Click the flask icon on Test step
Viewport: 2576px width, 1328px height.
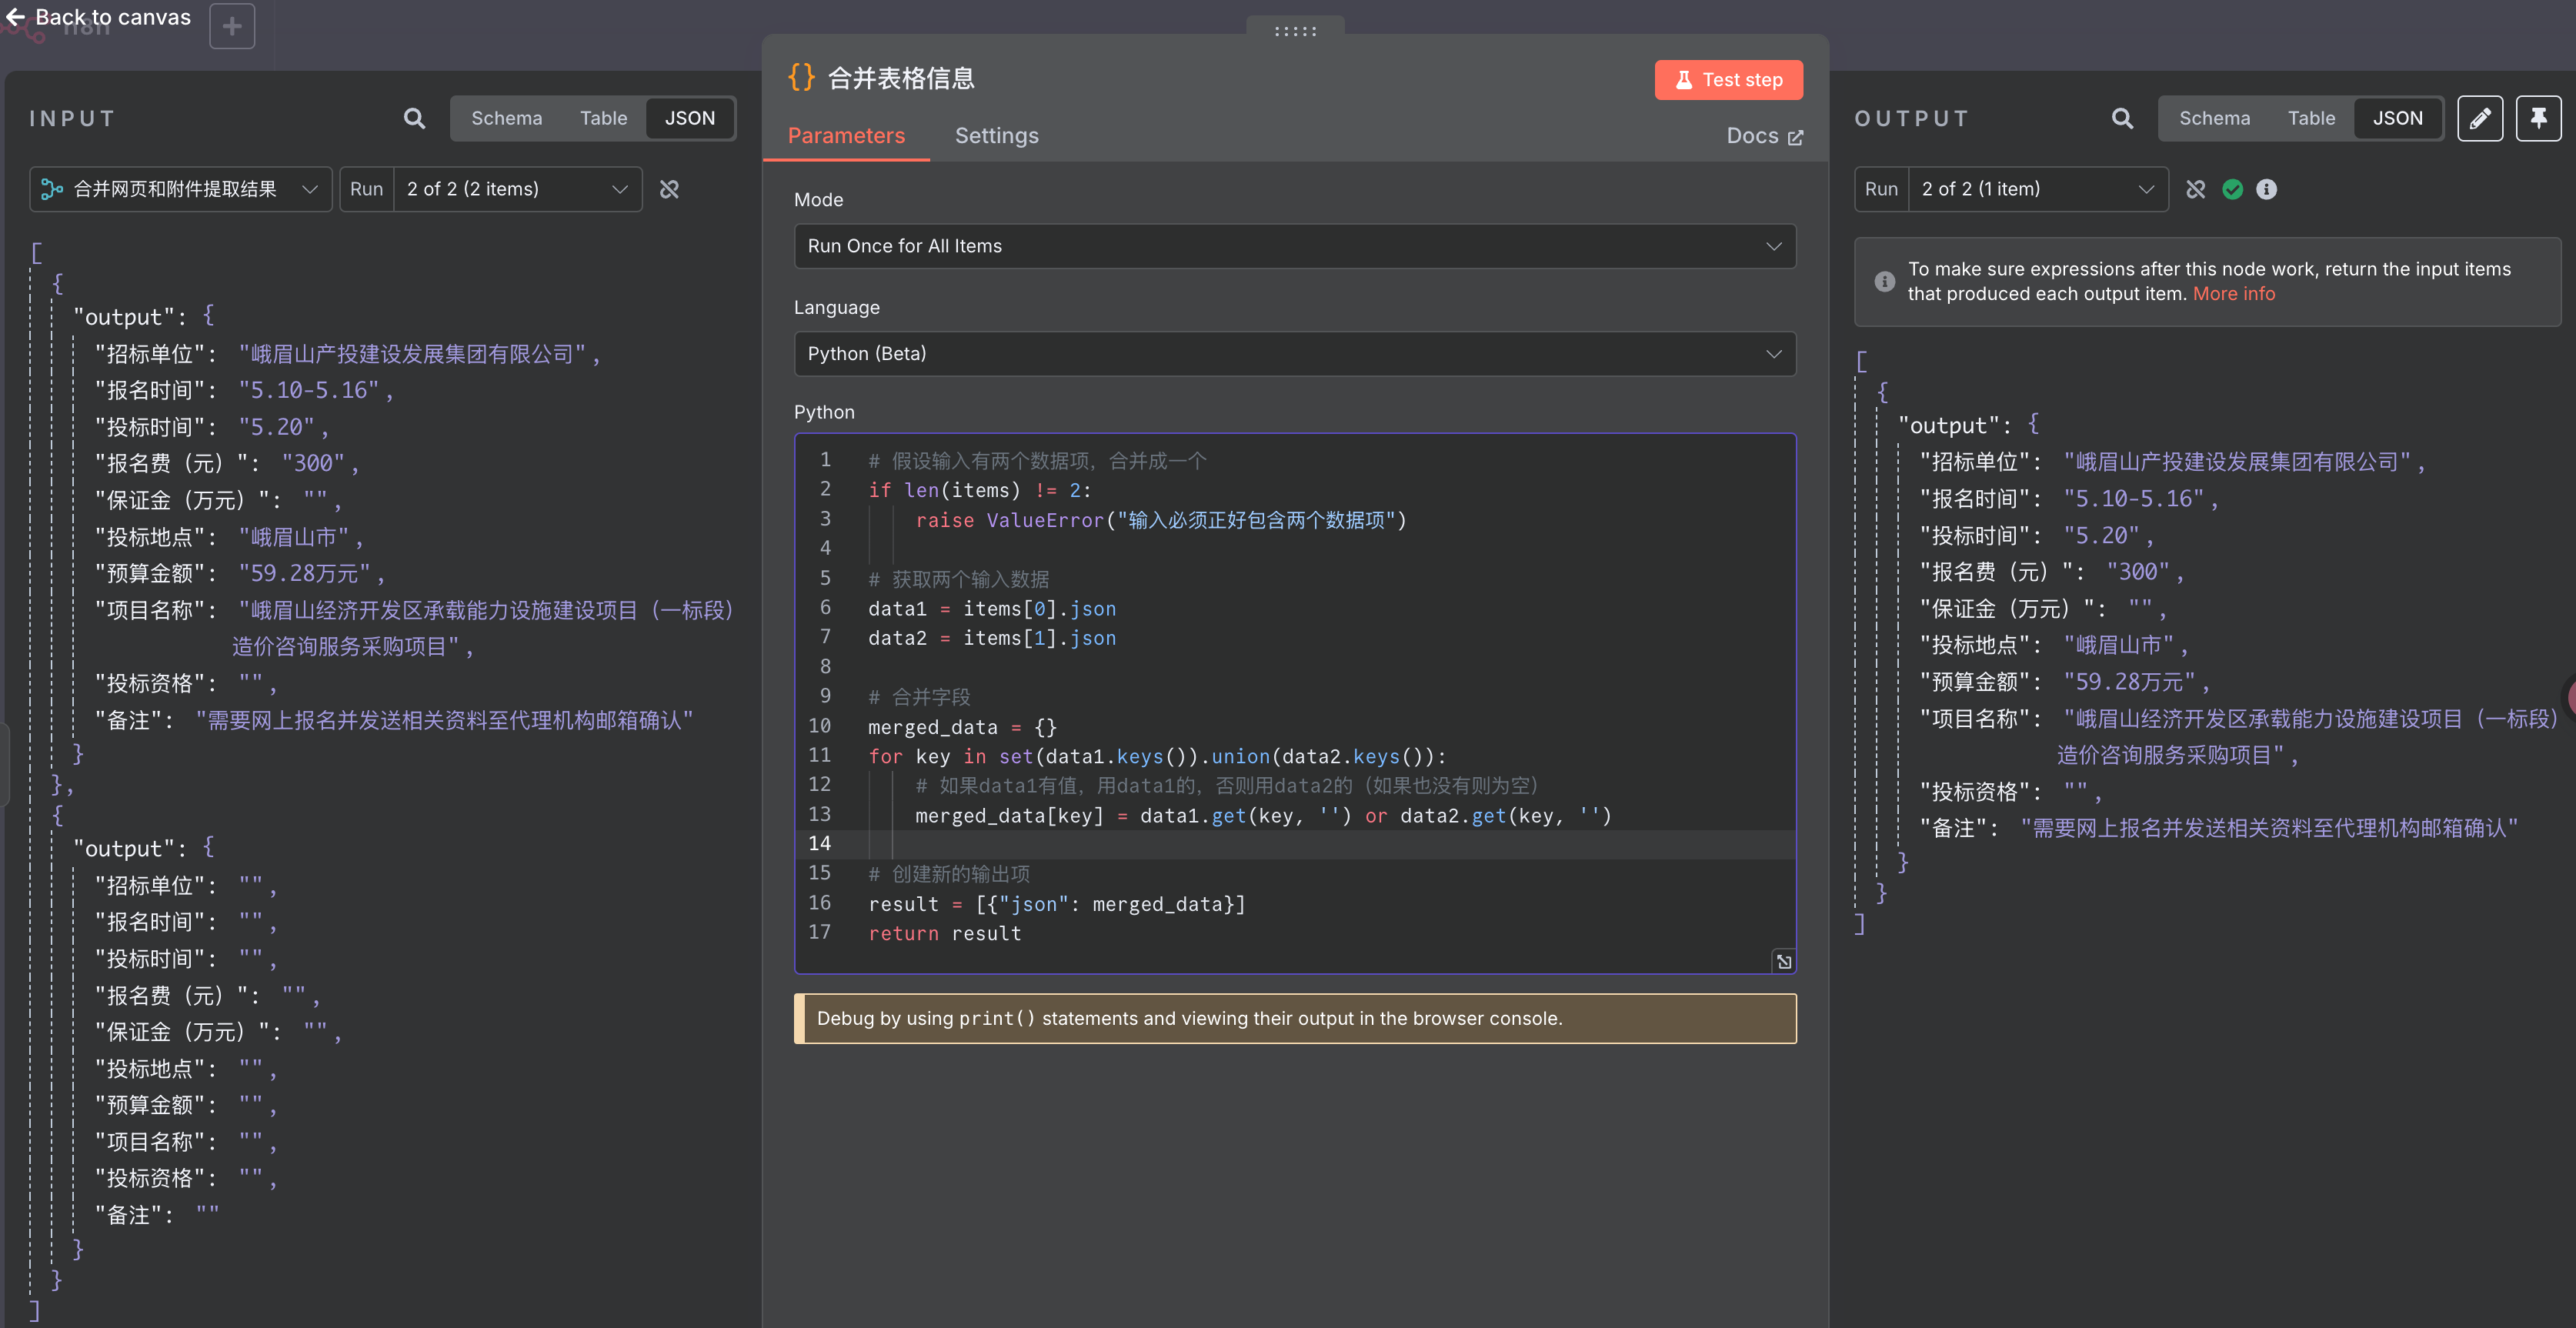click(x=1684, y=80)
